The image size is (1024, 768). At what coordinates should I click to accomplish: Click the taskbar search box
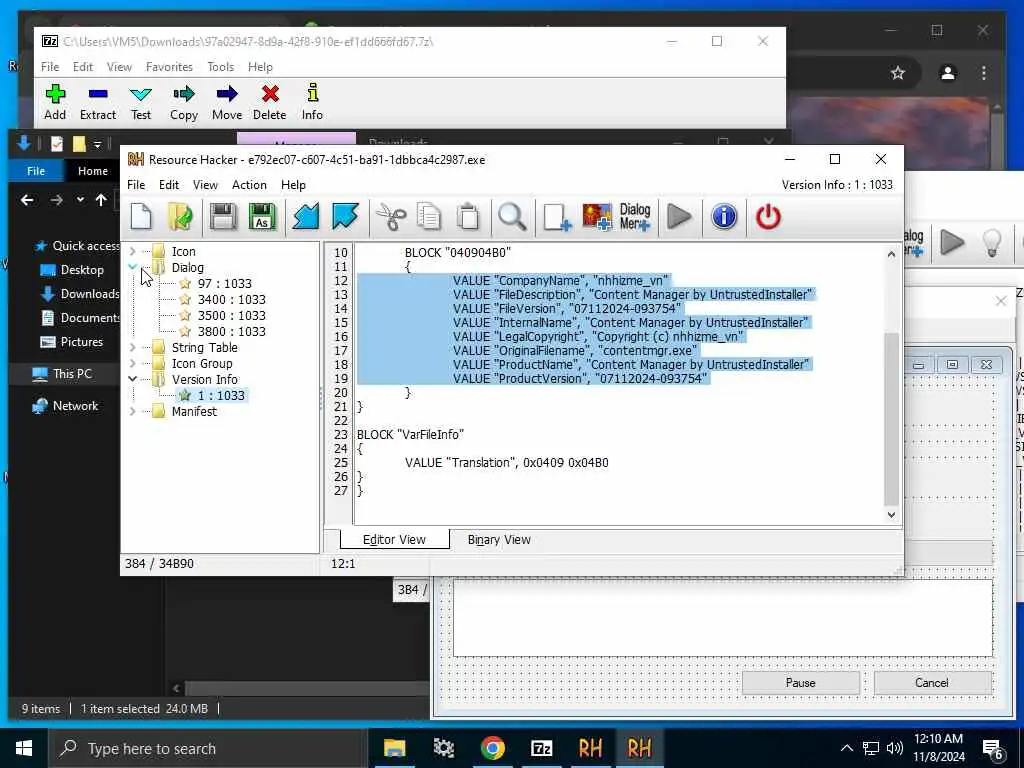tap(208, 748)
